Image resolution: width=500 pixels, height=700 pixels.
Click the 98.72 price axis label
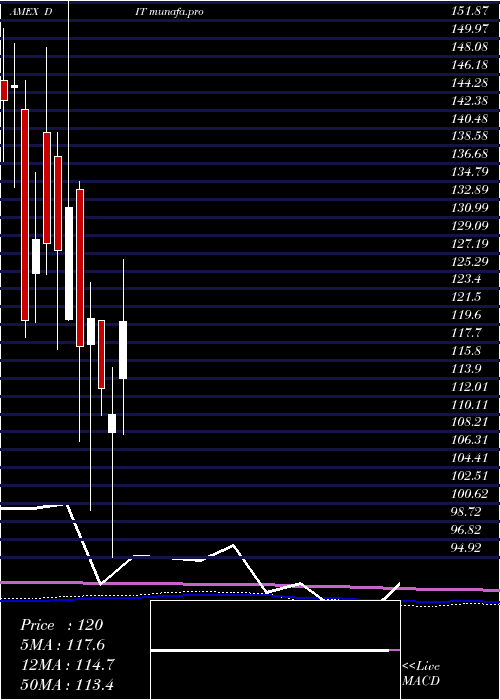coord(468,512)
